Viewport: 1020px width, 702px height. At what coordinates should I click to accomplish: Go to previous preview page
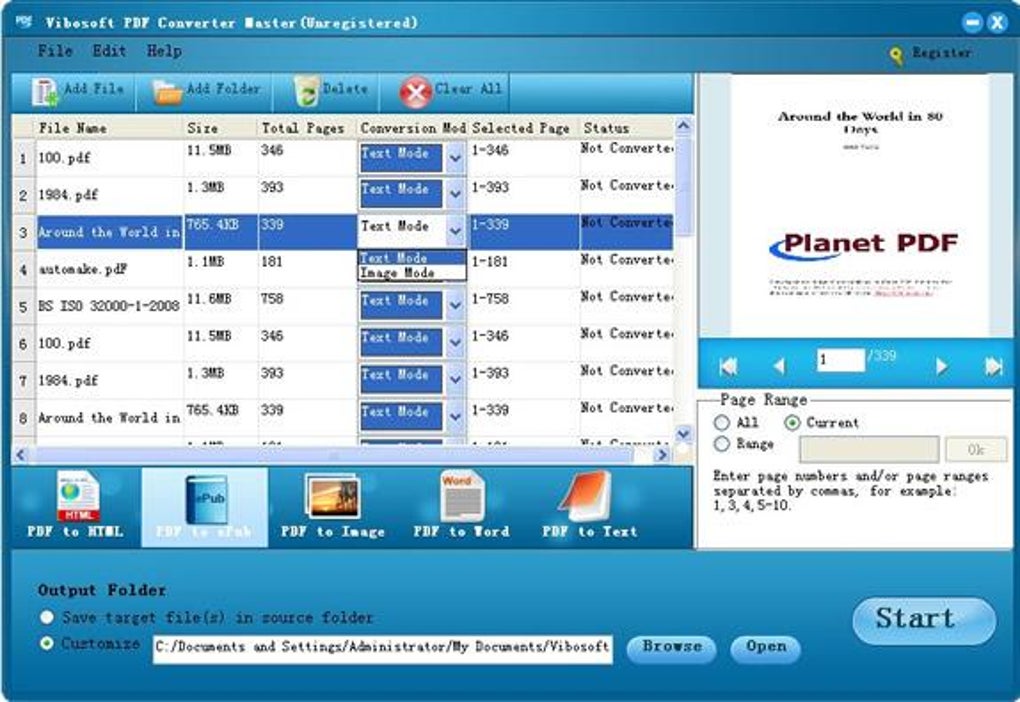[779, 367]
